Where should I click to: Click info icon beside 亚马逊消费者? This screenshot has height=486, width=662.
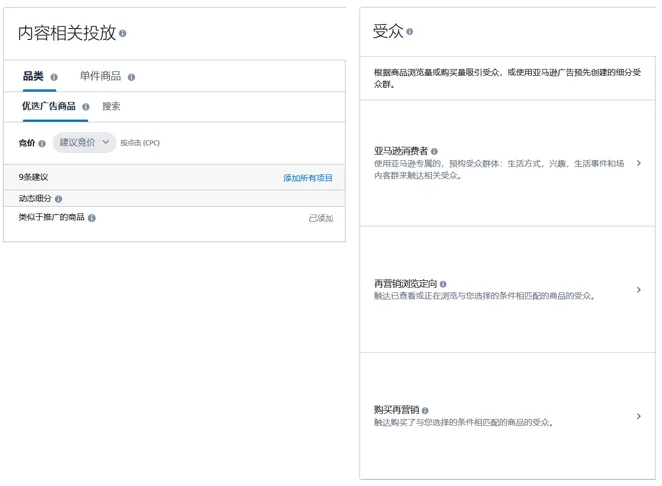[x=434, y=152]
